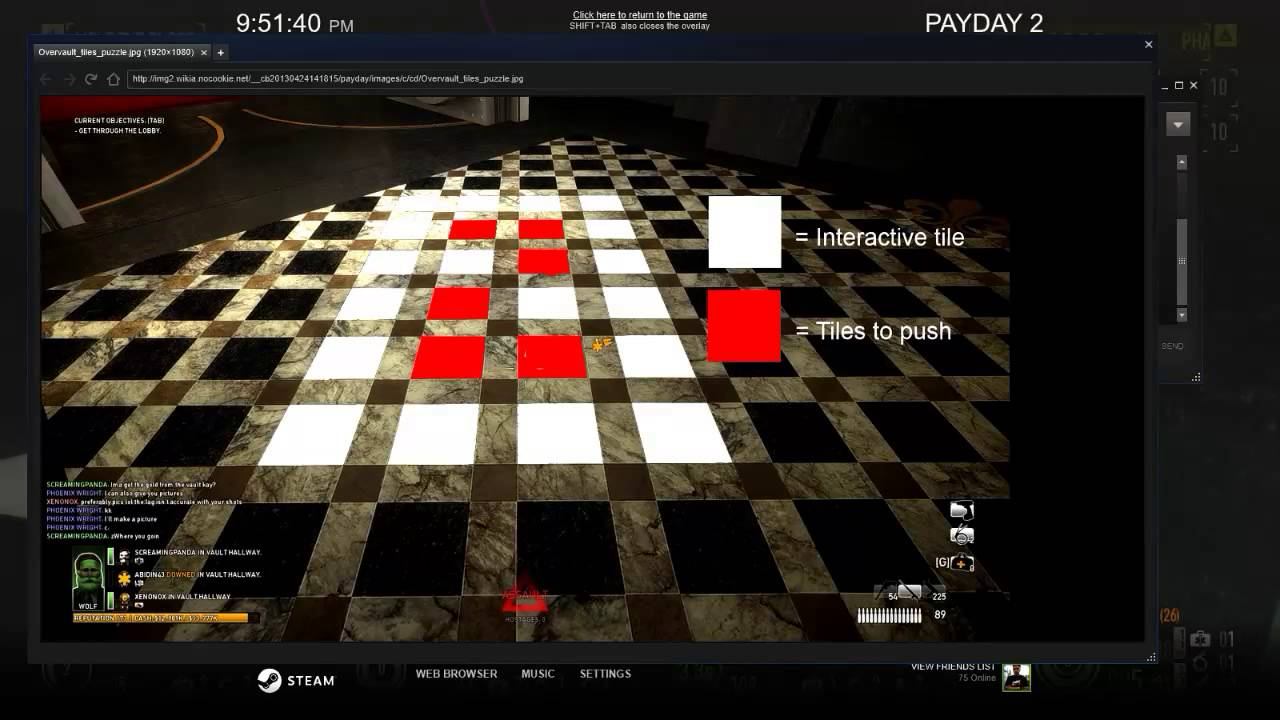Send the chat message
Image resolution: width=1280 pixels, height=720 pixels.
[x=1172, y=346]
